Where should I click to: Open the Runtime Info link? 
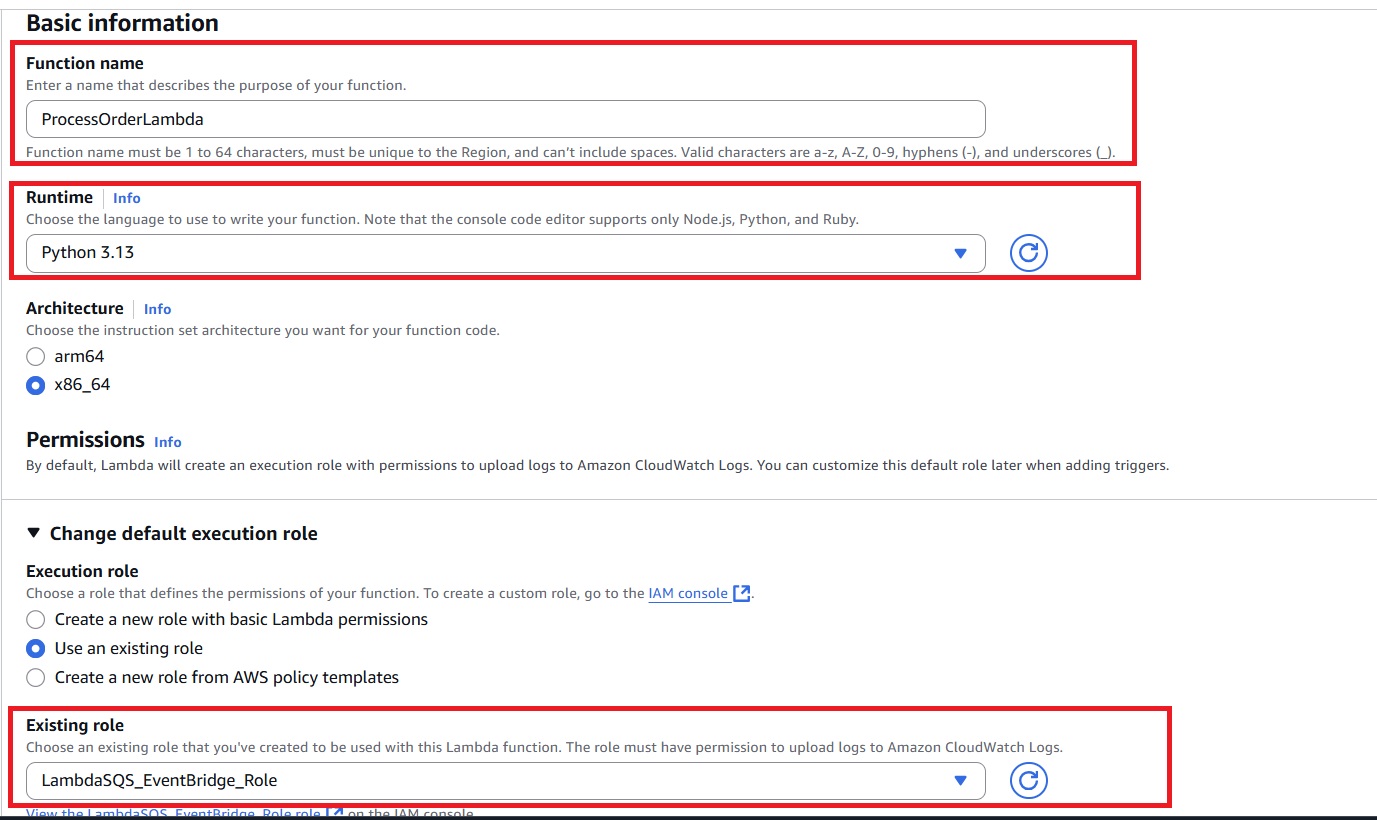[x=126, y=197]
